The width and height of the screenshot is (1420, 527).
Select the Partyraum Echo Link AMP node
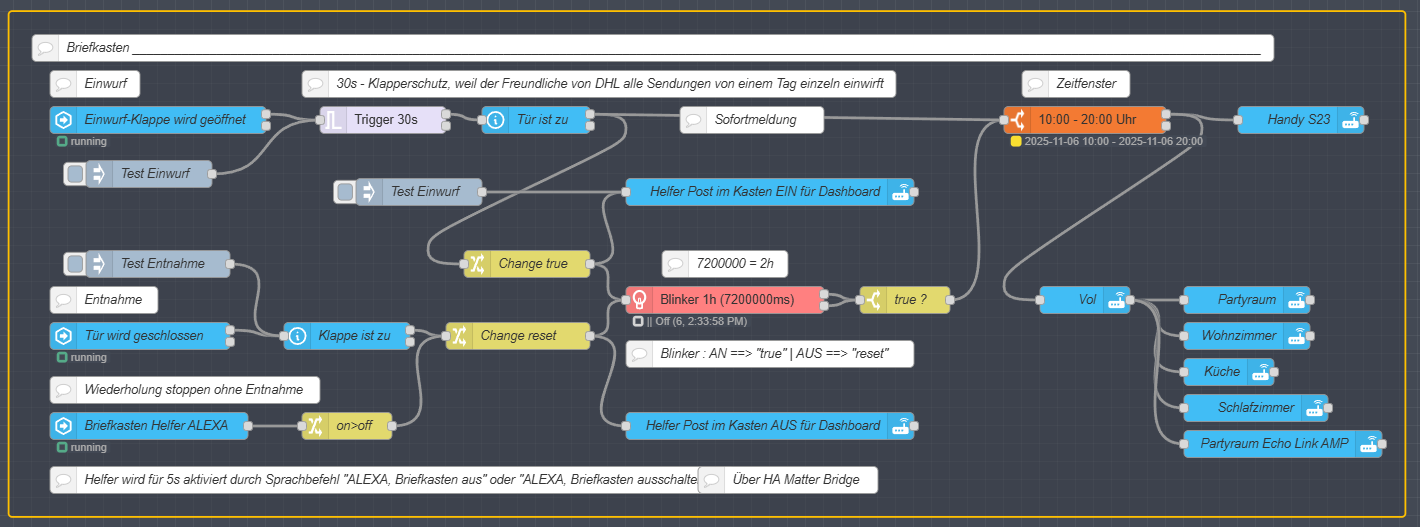[x=1273, y=444]
